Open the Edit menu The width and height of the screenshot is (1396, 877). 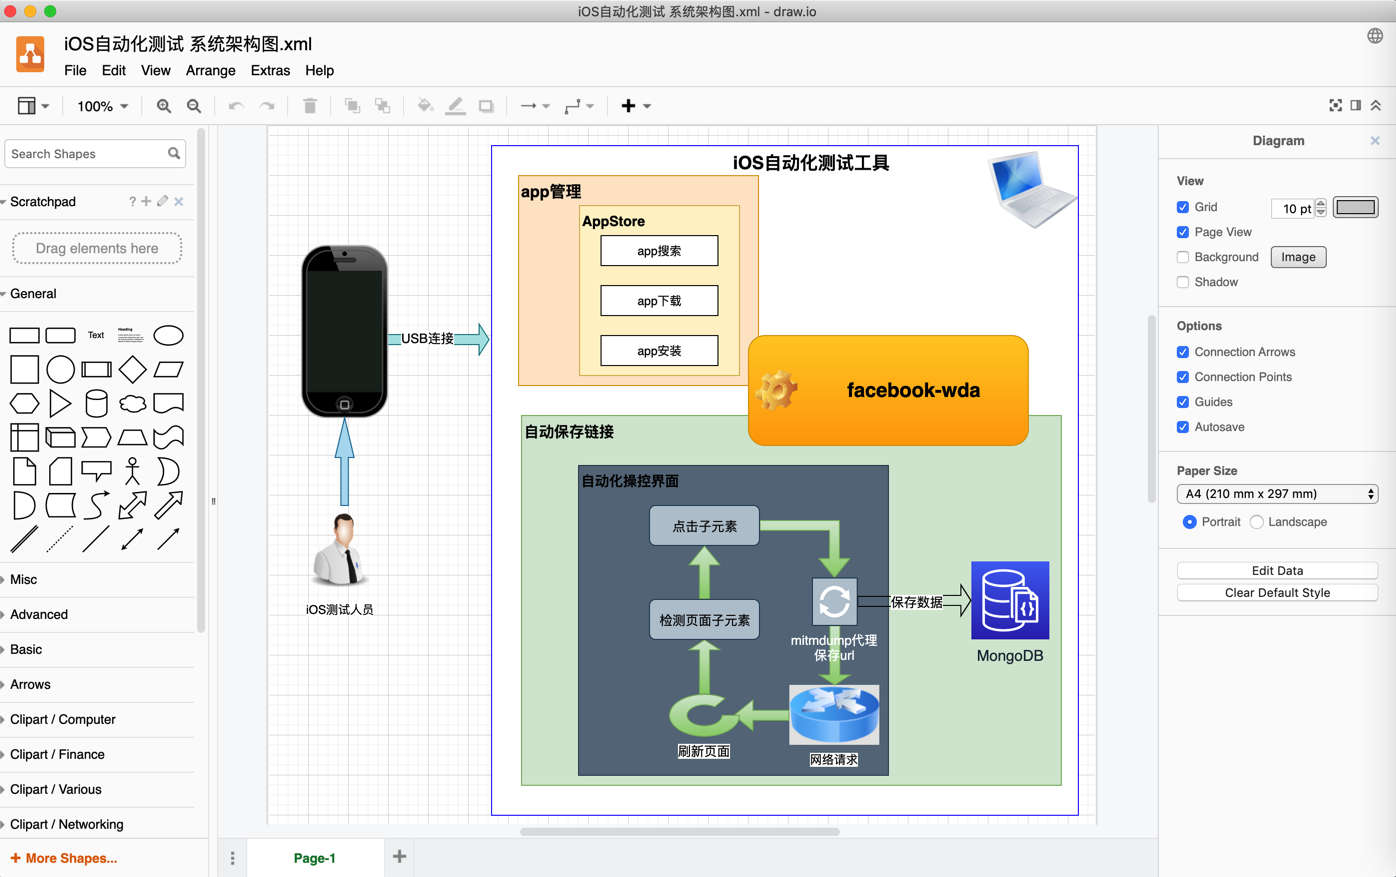point(114,71)
